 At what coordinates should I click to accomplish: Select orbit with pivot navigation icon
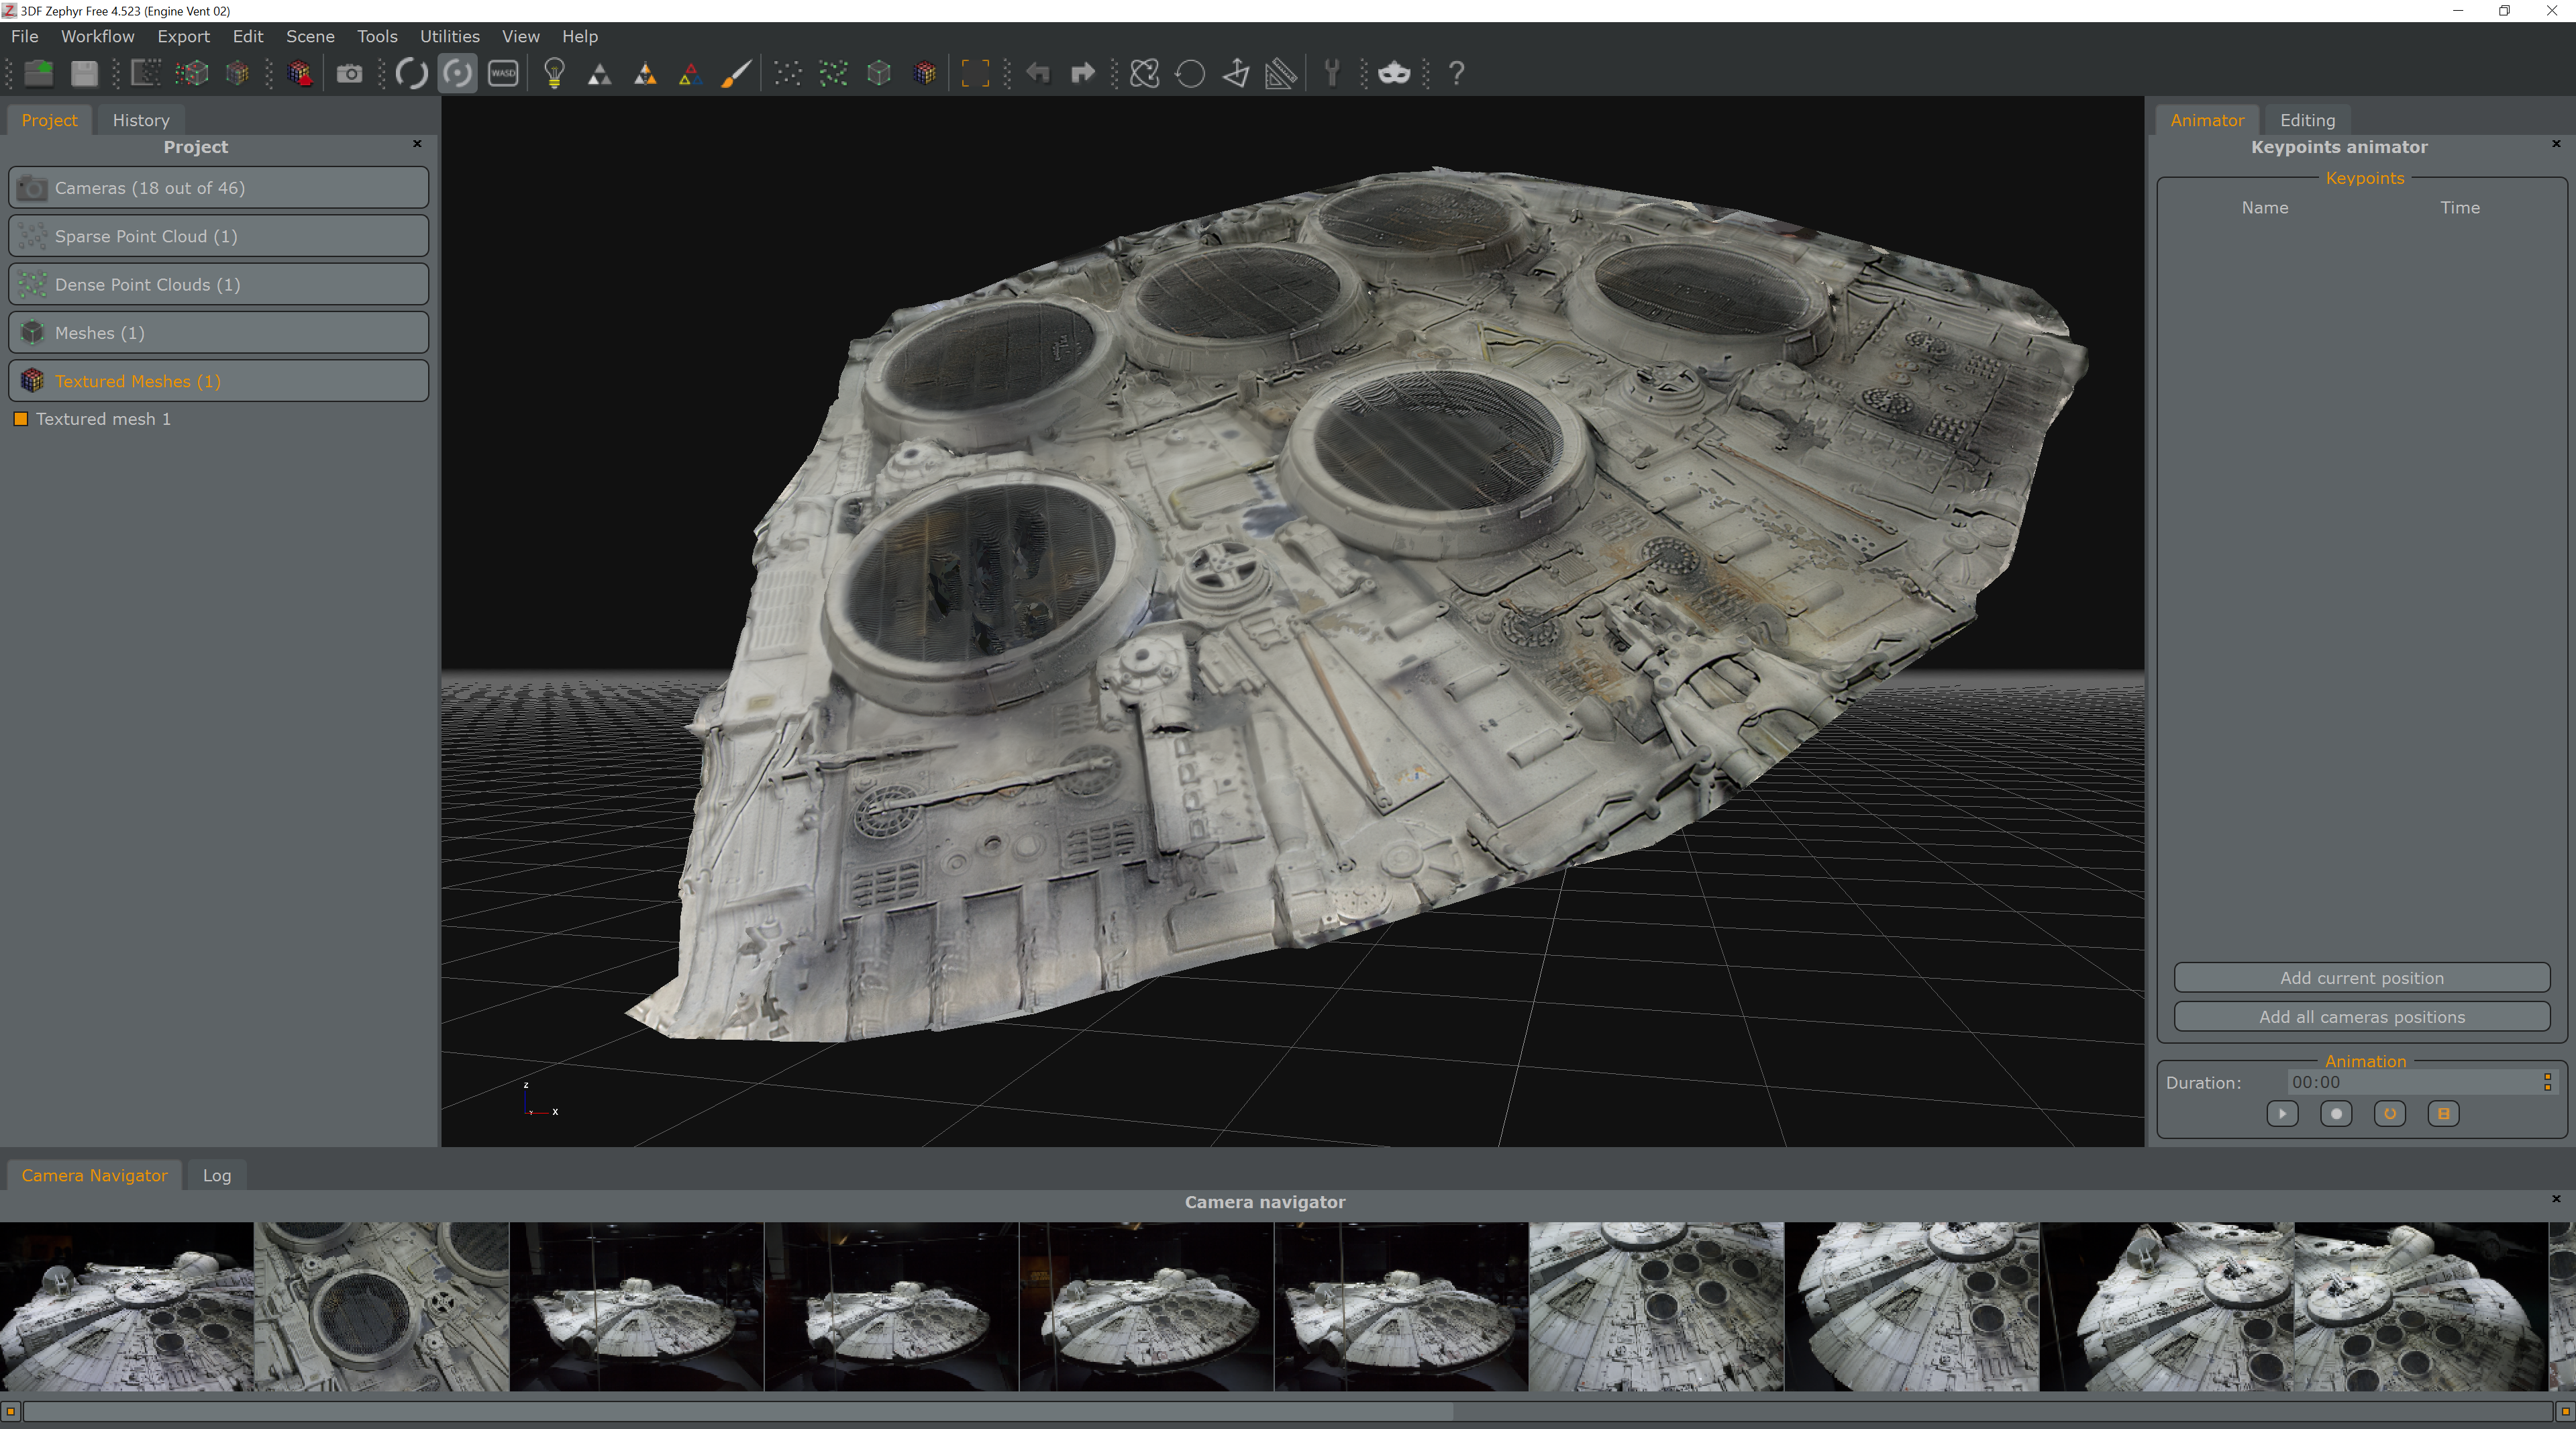click(457, 73)
